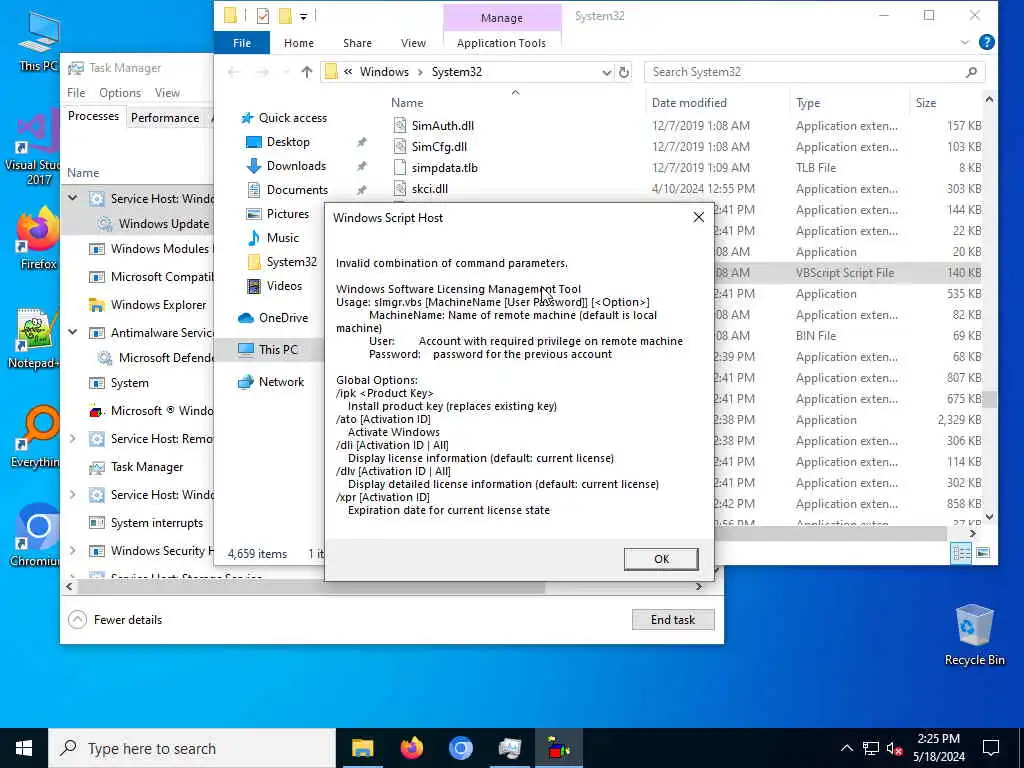The width and height of the screenshot is (1024, 768).
Task: Click File Explorer vertical scrollbar thumb
Action: [989, 399]
